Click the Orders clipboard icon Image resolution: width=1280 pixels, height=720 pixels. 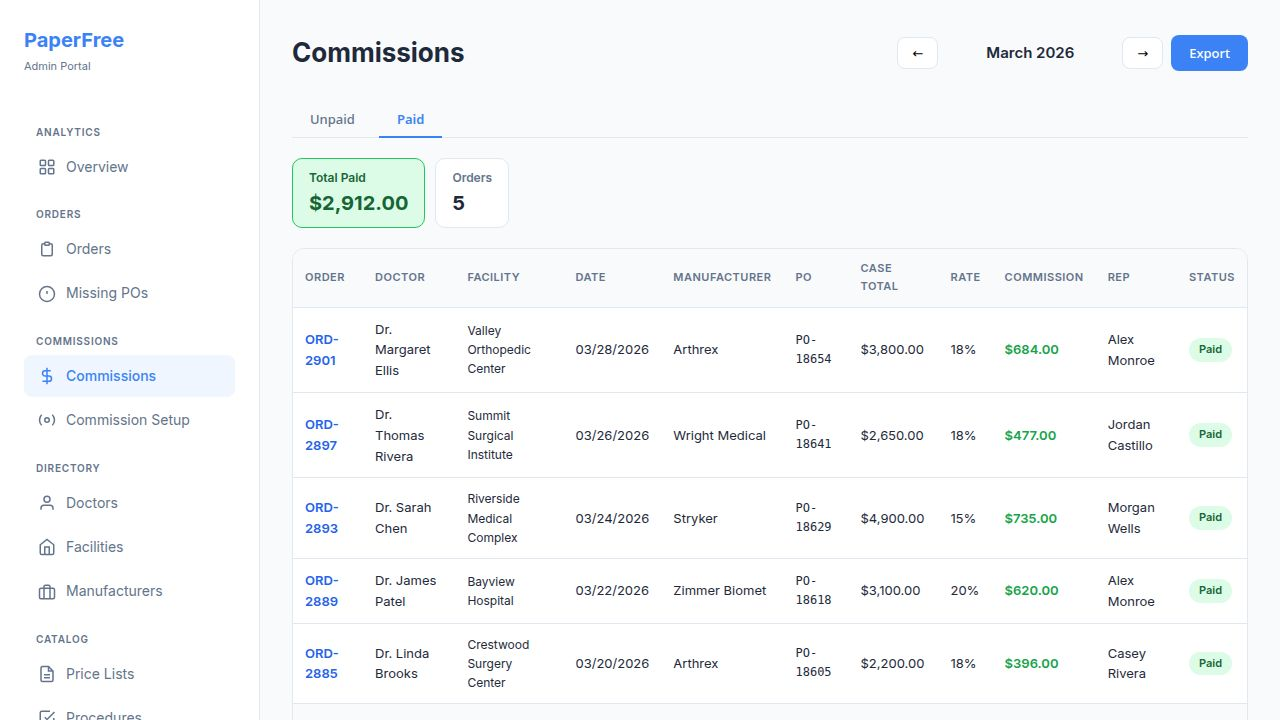click(47, 249)
